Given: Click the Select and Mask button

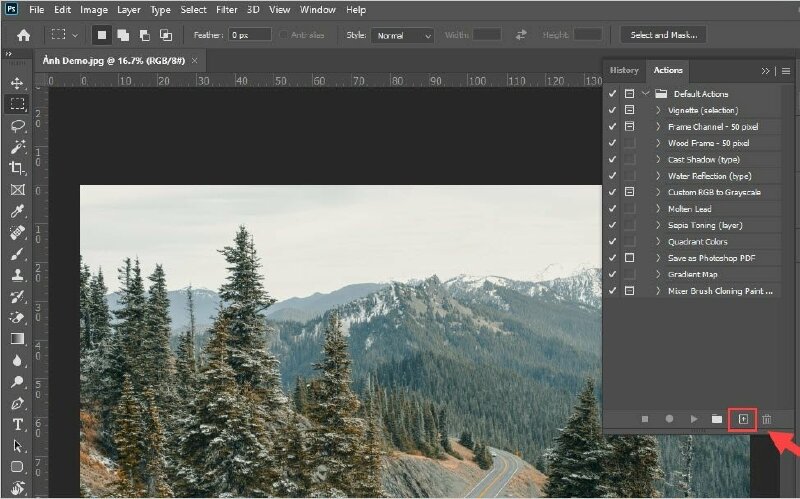Looking at the screenshot, I should (x=663, y=35).
